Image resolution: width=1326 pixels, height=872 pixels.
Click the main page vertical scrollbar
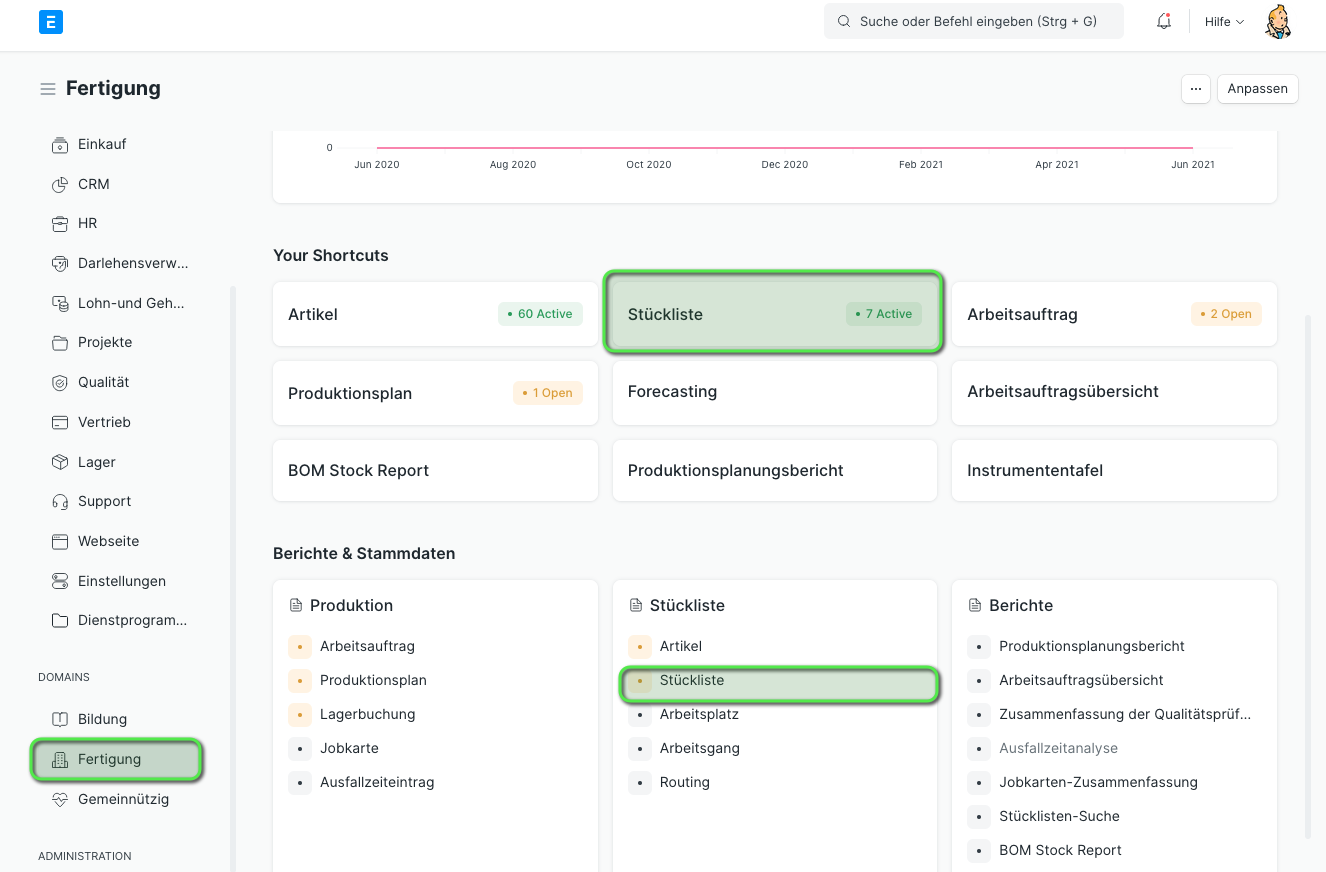point(1308,577)
